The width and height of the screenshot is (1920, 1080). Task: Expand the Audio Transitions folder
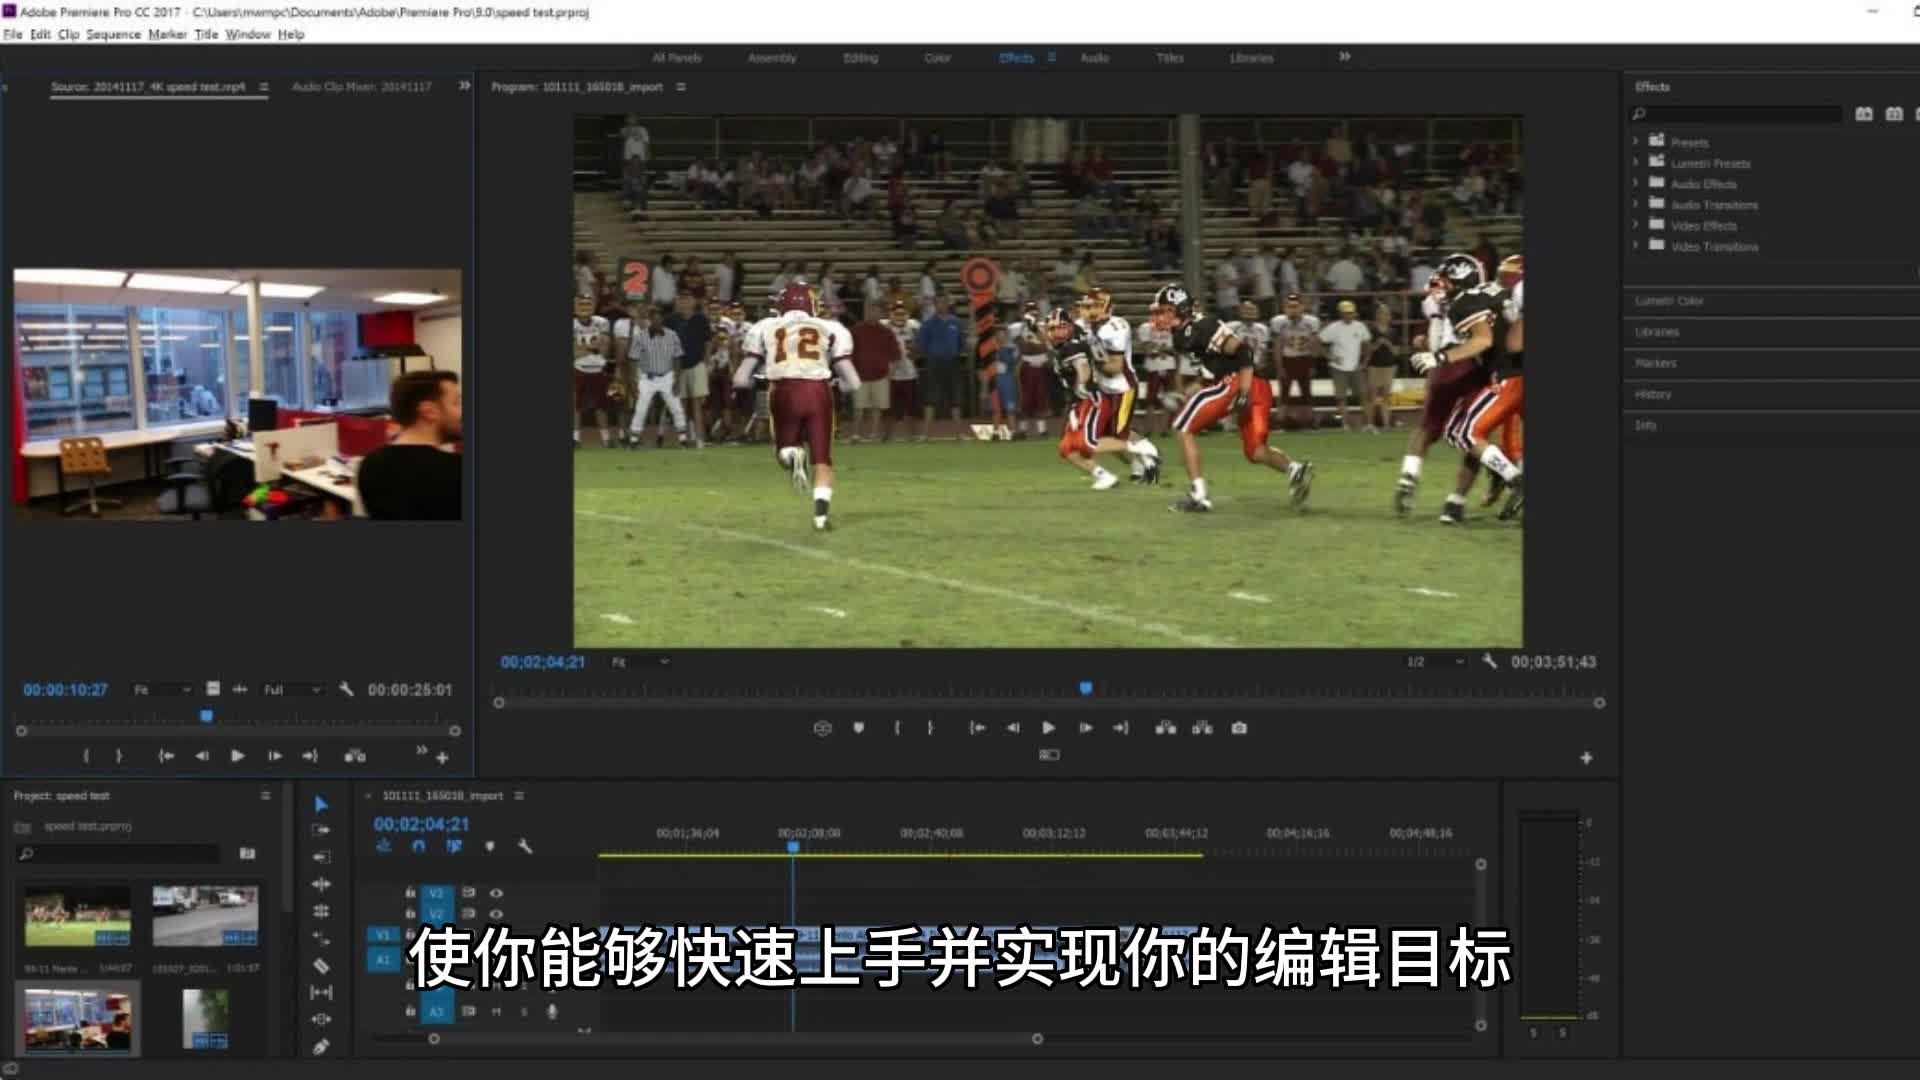(x=1636, y=205)
